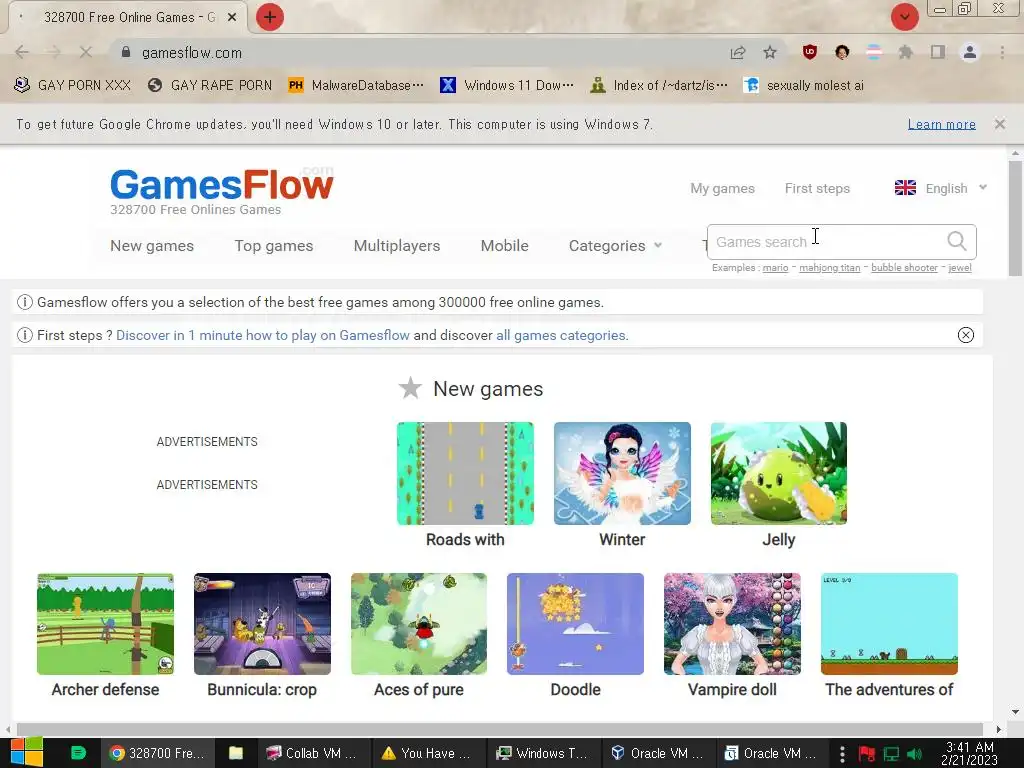Open the Windows Start button

(27, 753)
